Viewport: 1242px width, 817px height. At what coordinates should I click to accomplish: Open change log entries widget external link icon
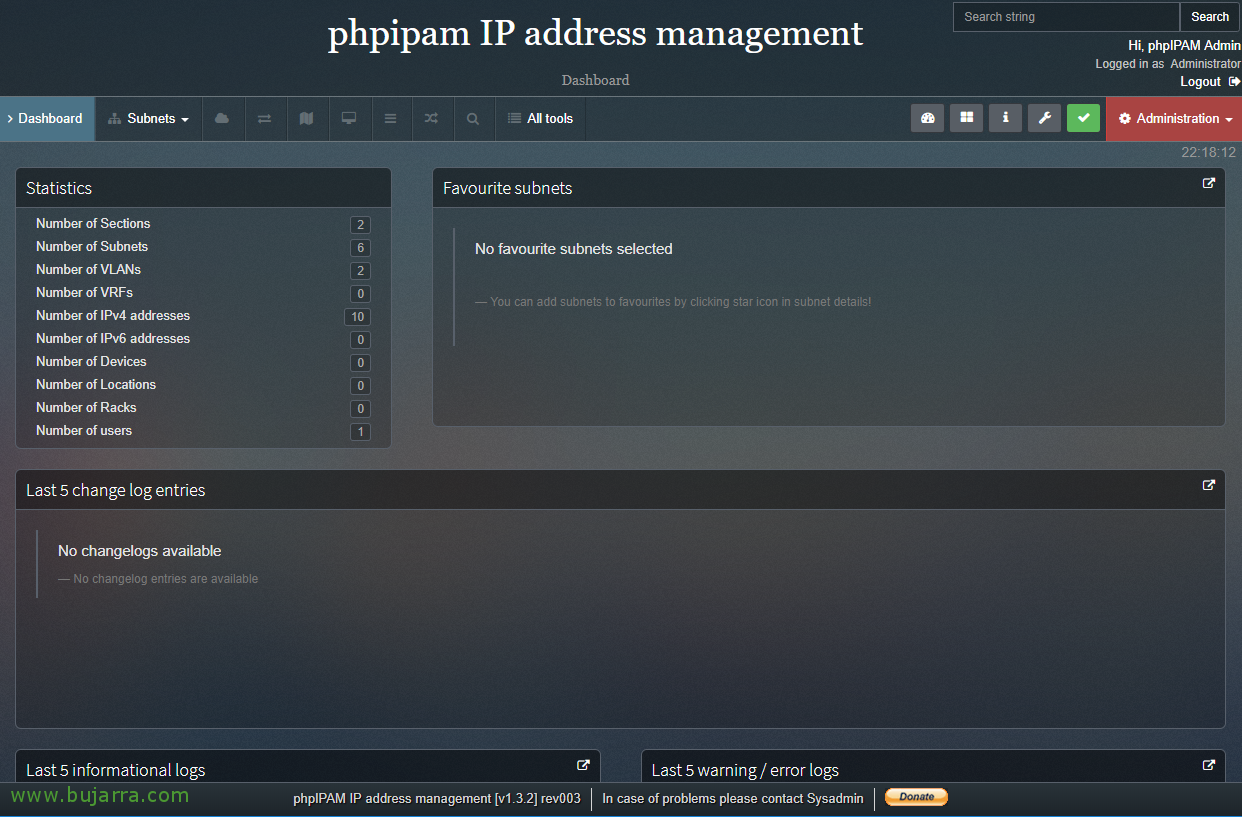(1209, 485)
